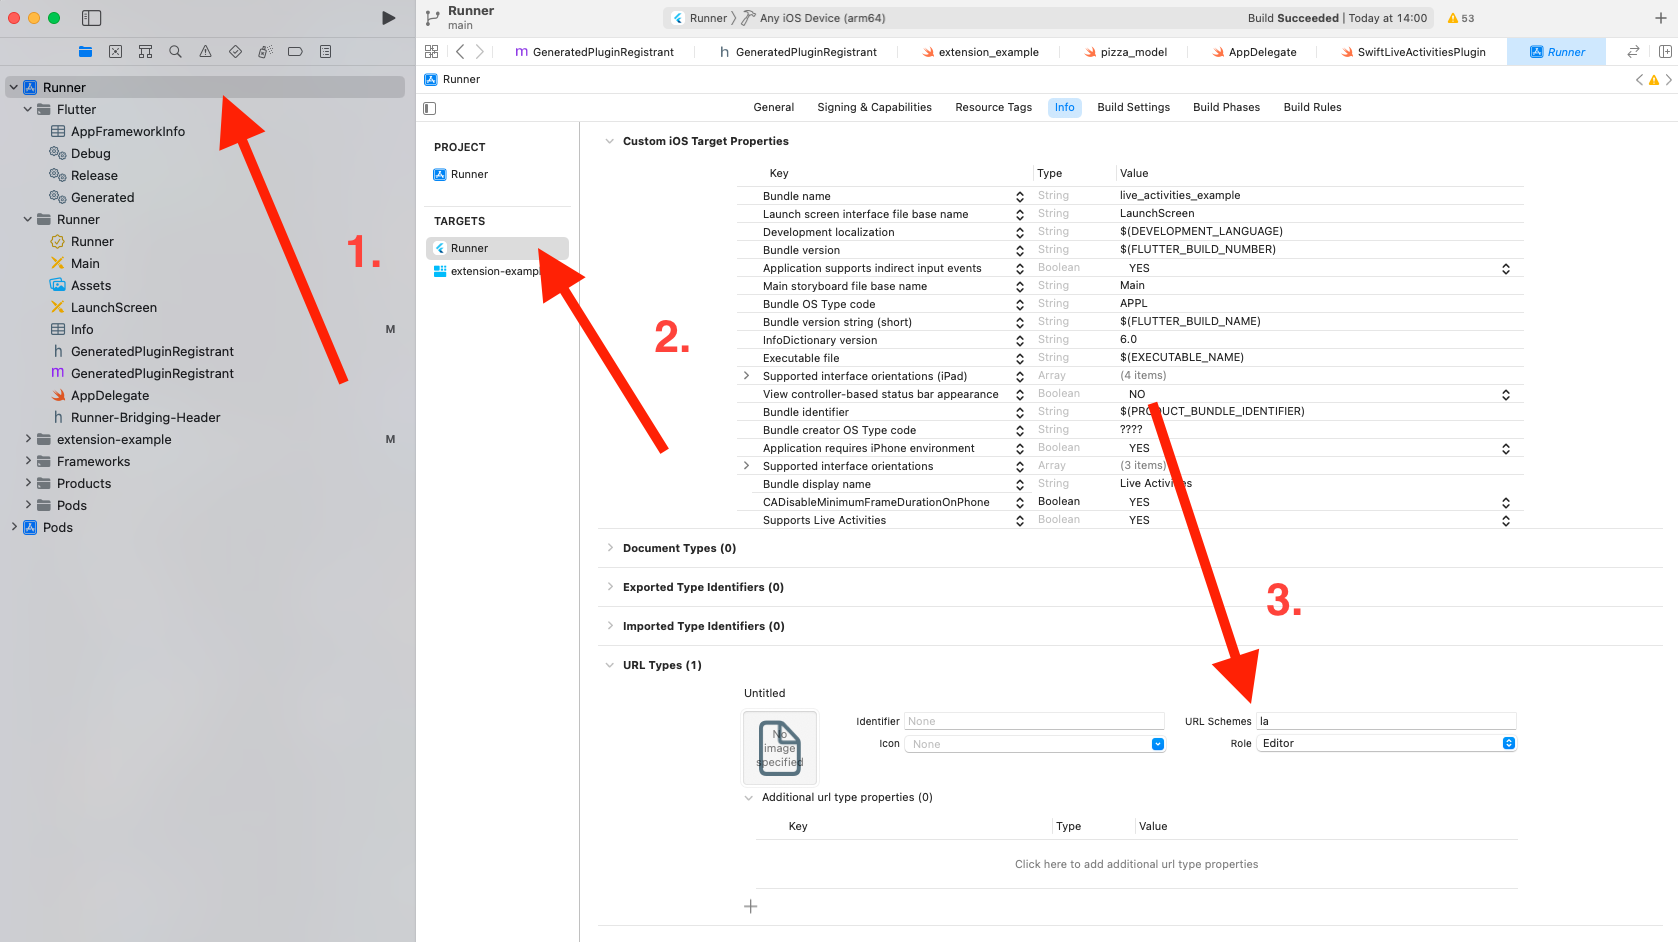Change View controller-based status bar NO popup
This screenshot has width=1678, height=942.
(1506, 395)
